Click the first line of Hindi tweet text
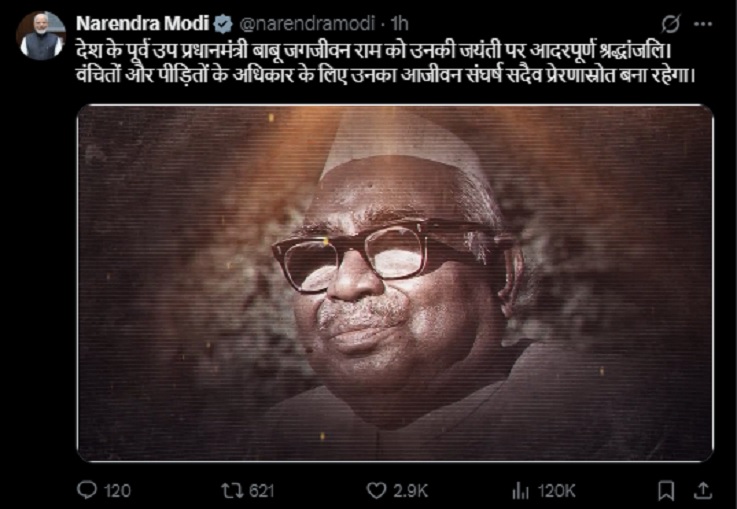Screen dimensions: 737x509 [374, 50]
